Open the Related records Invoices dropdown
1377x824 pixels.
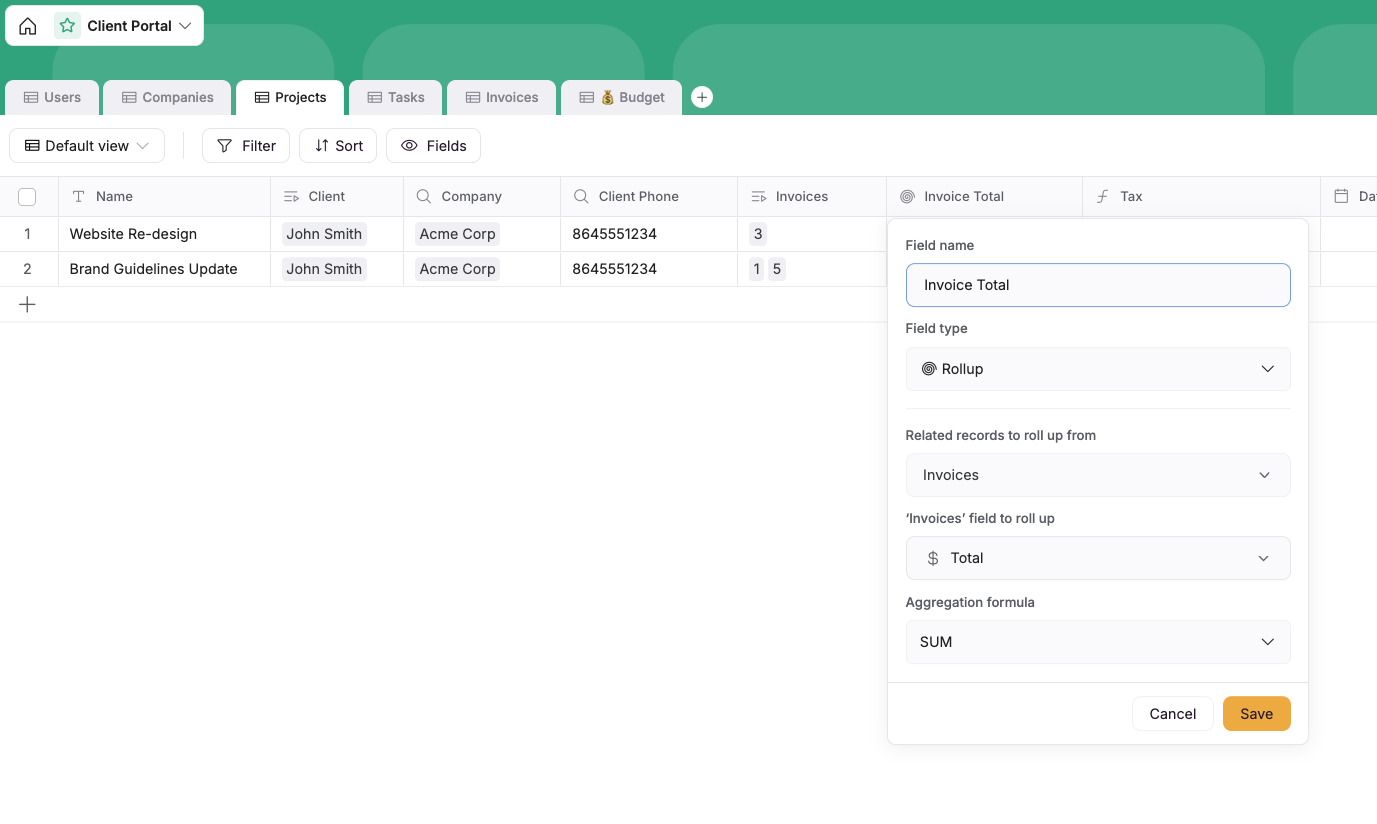[x=1098, y=475]
